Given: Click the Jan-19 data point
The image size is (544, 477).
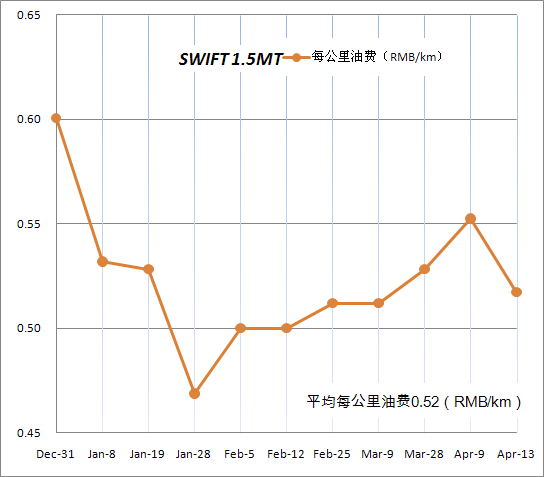Looking at the screenshot, I should [x=148, y=269].
